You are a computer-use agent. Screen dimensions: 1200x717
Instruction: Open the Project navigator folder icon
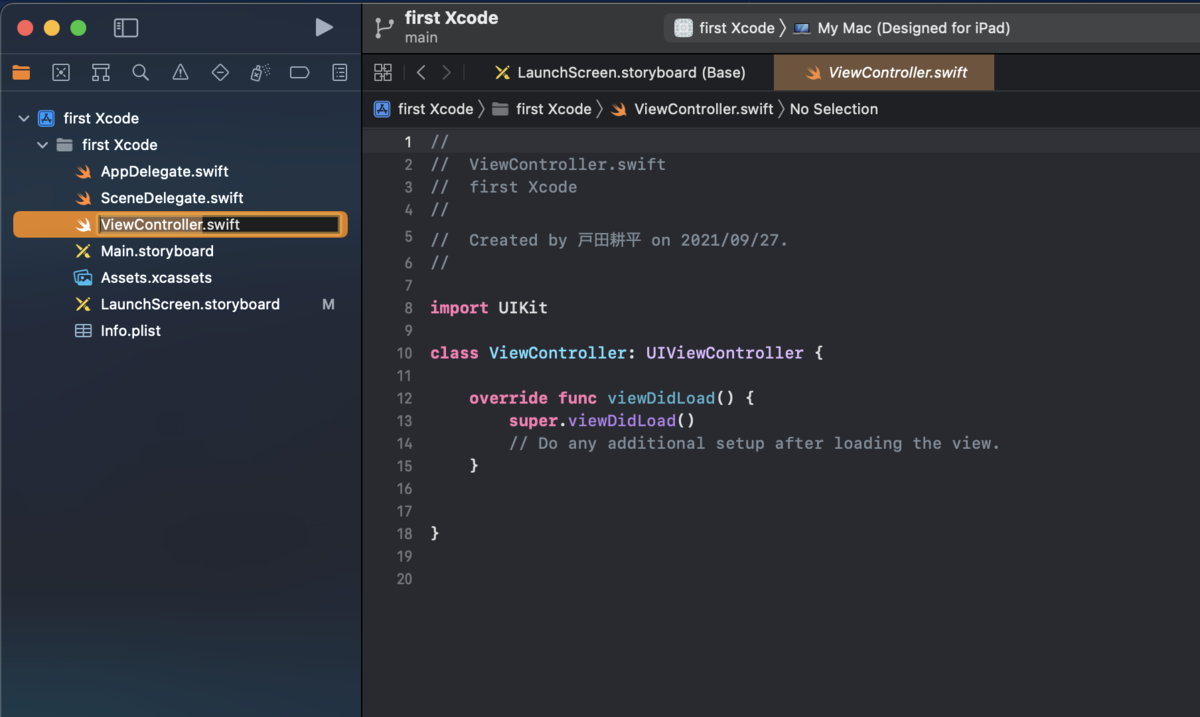21,72
